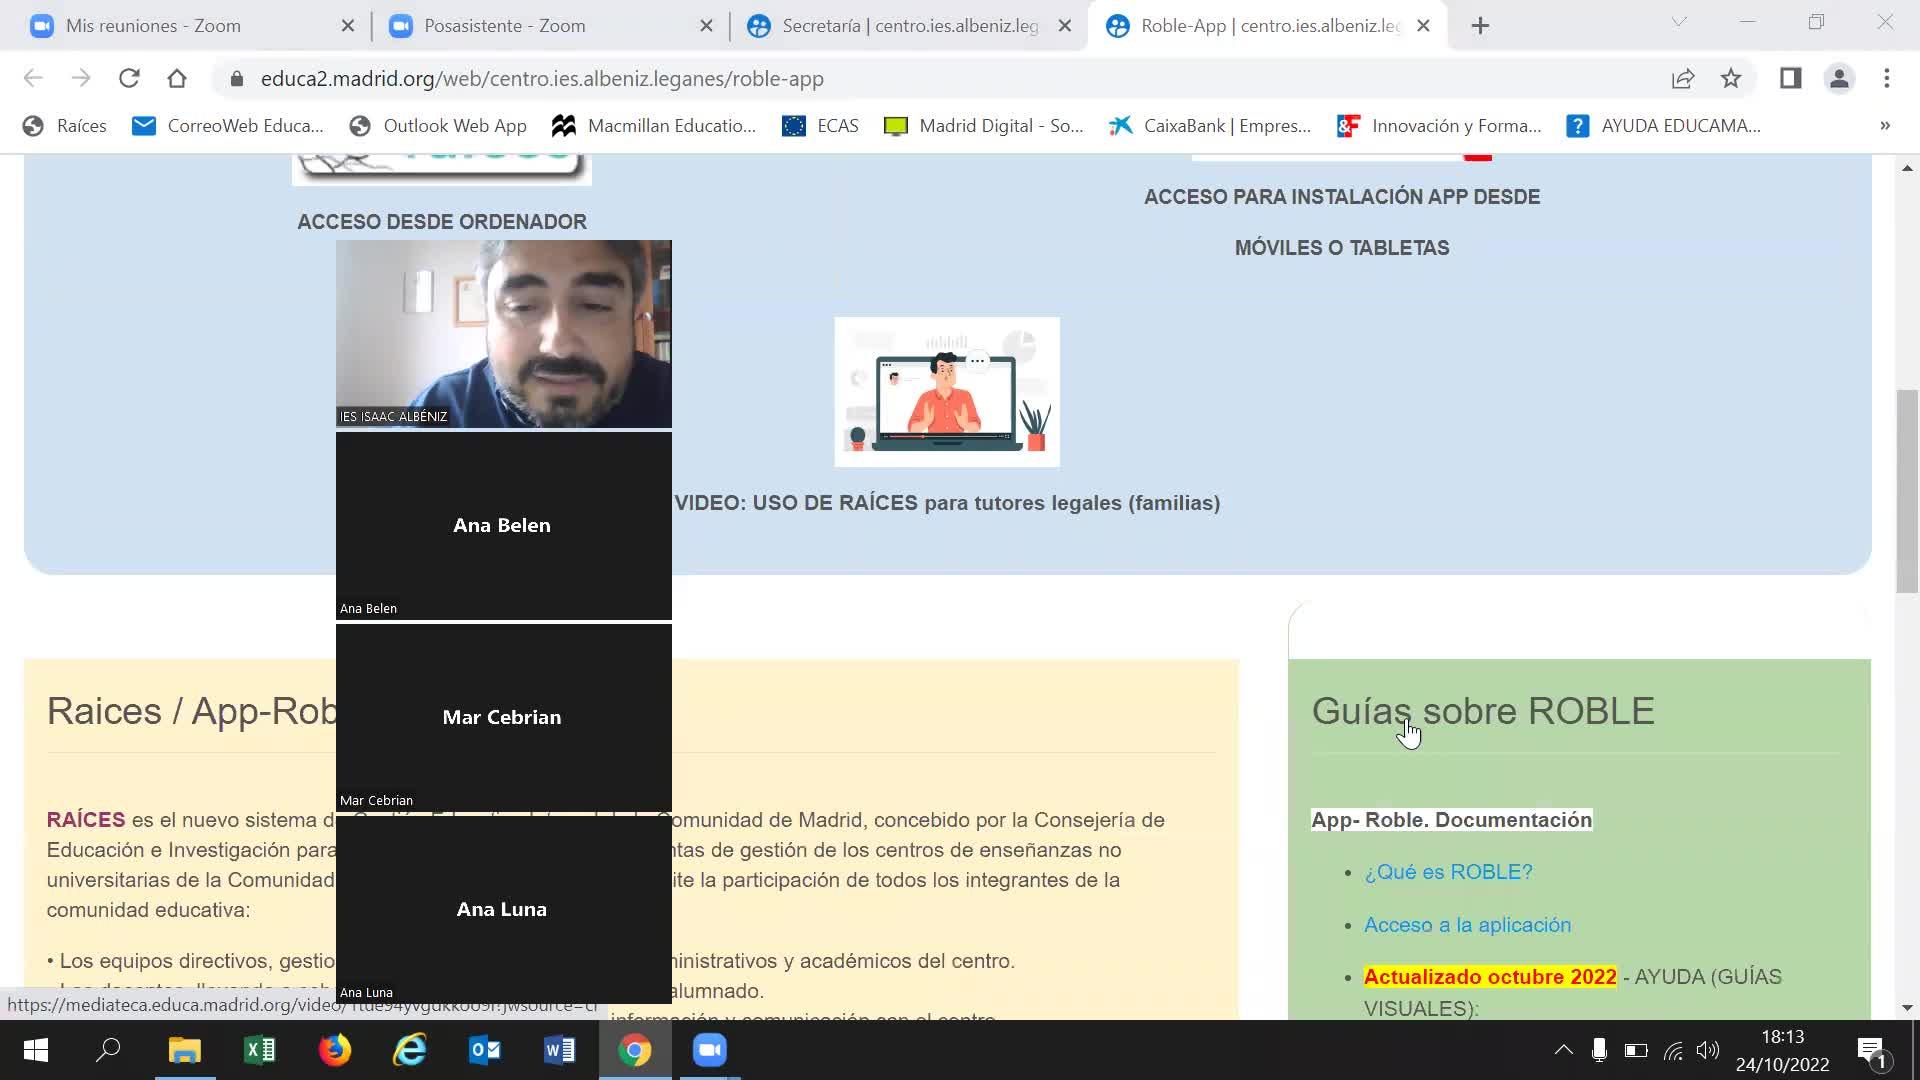
Task: Open the Acceso a la aplicación link
Action: tap(1467, 925)
